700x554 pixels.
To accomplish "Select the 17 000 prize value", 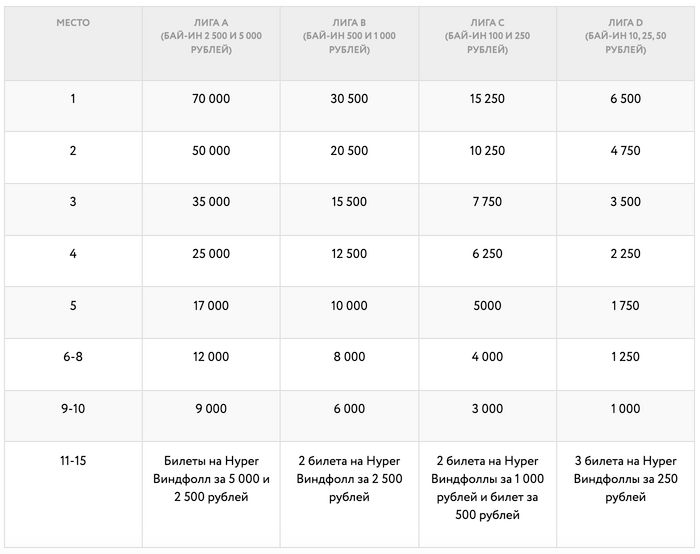I will pyautogui.click(x=210, y=305).
